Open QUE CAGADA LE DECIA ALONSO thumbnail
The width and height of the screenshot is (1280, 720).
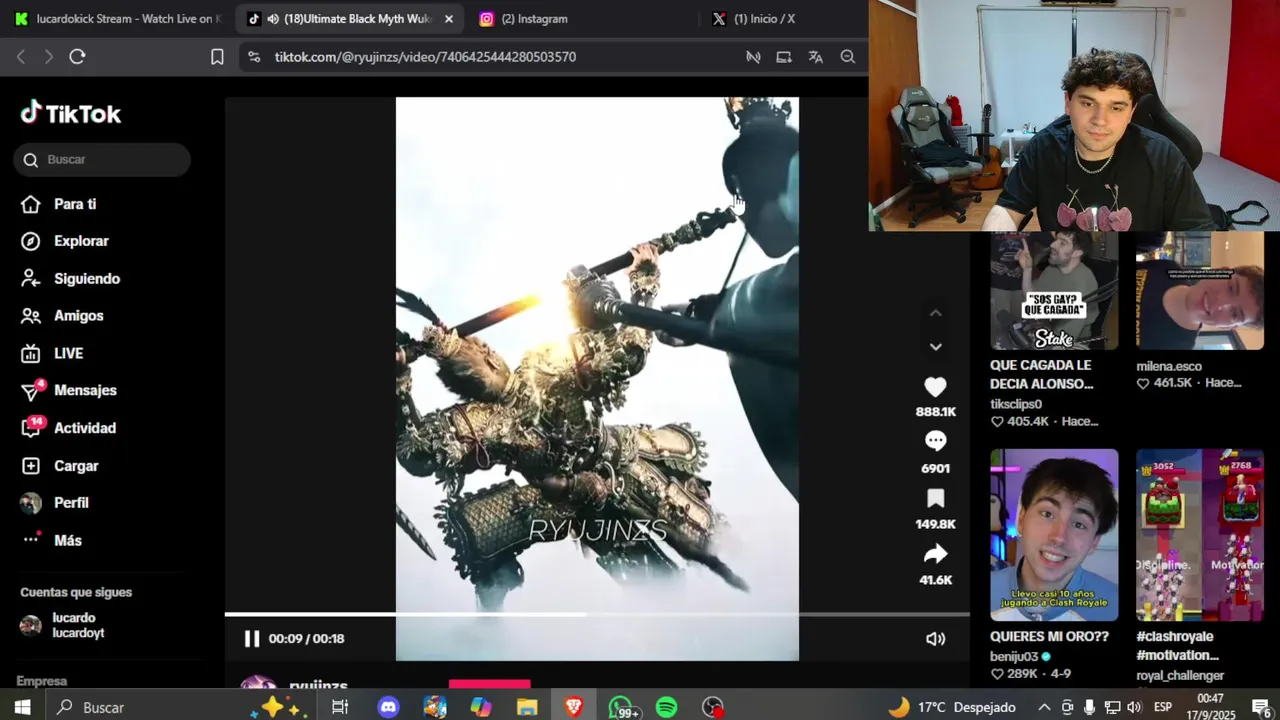click(x=1054, y=291)
